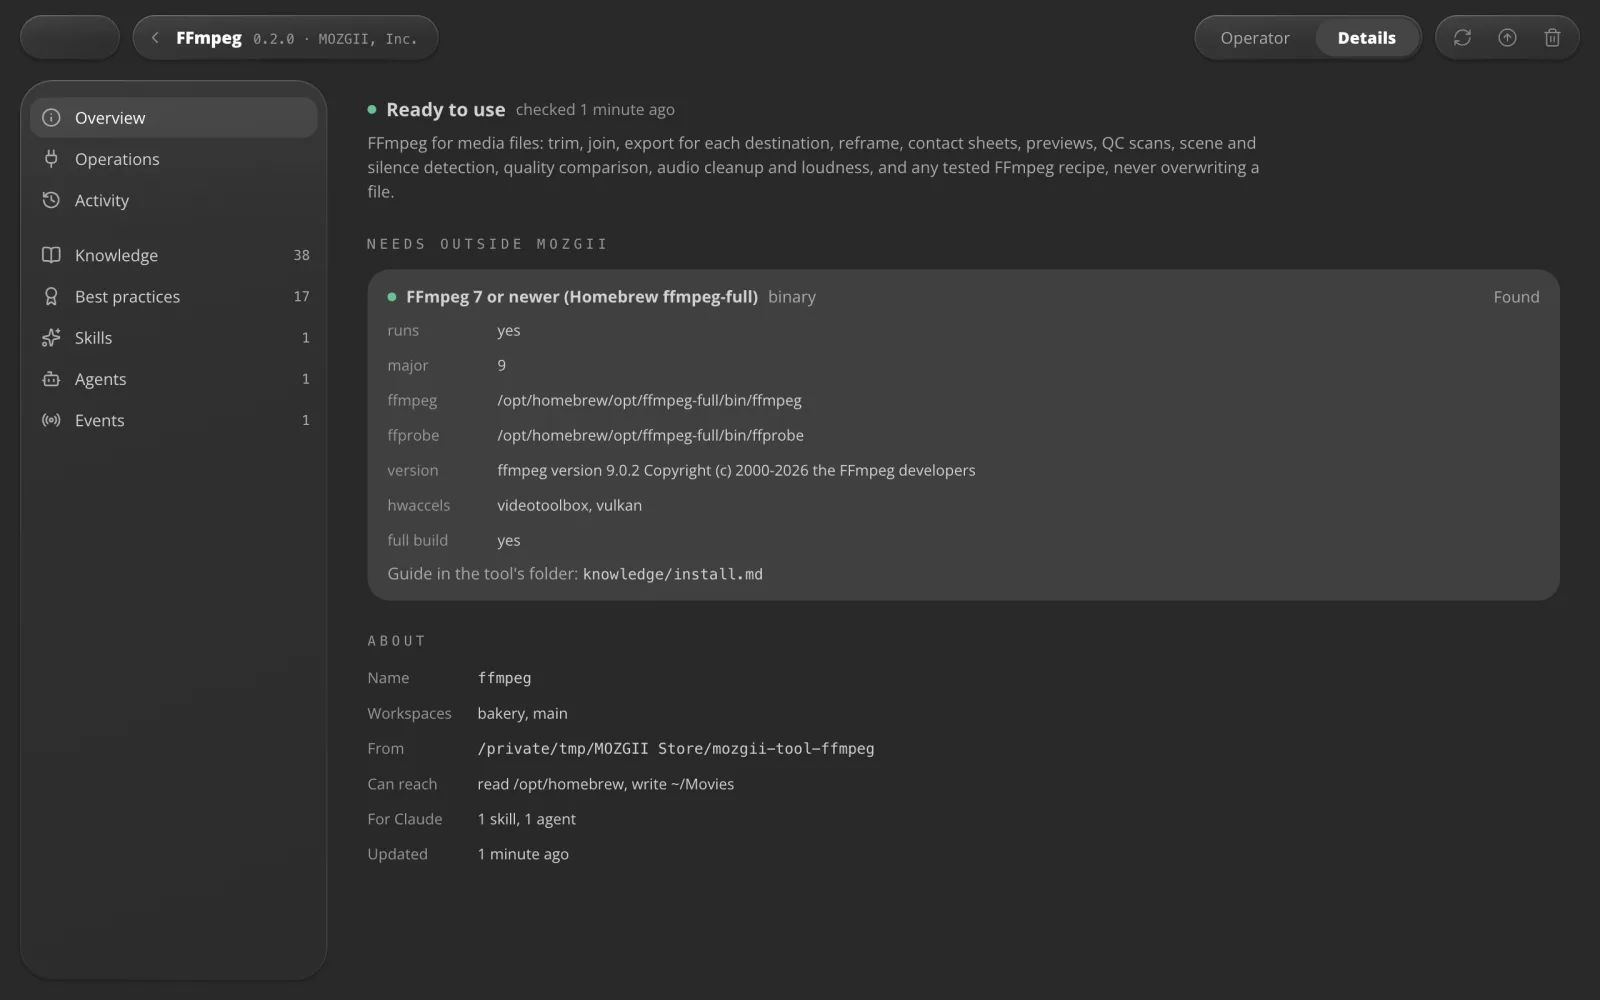
Task: Click the ffprobe binary path value
Action: [650, 435]
